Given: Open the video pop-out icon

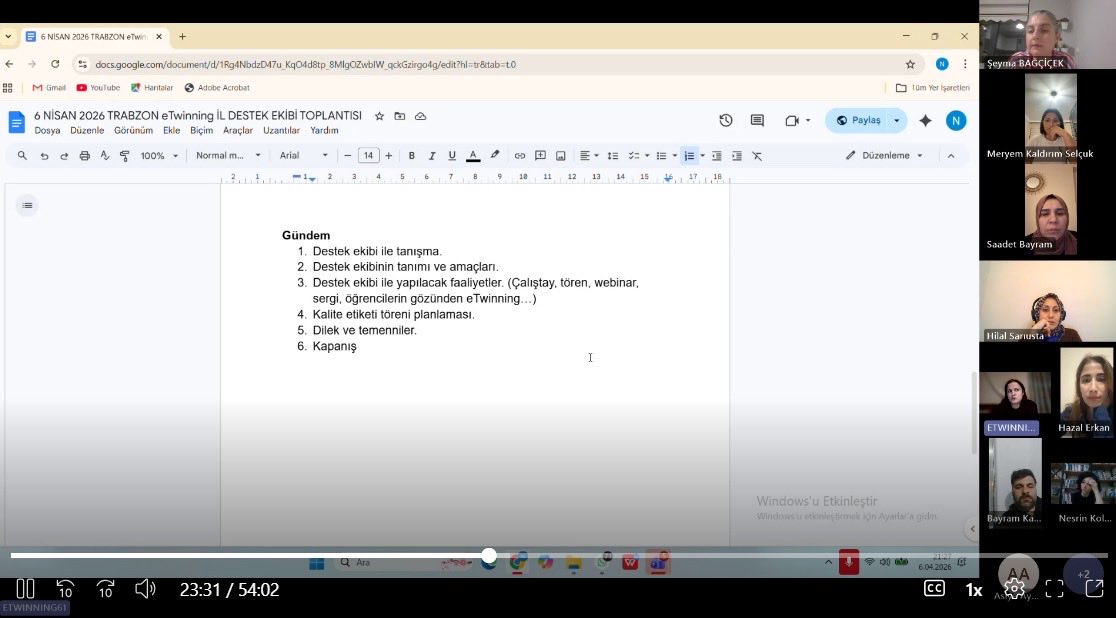Looking at the screenshot, I should 1094,589.
